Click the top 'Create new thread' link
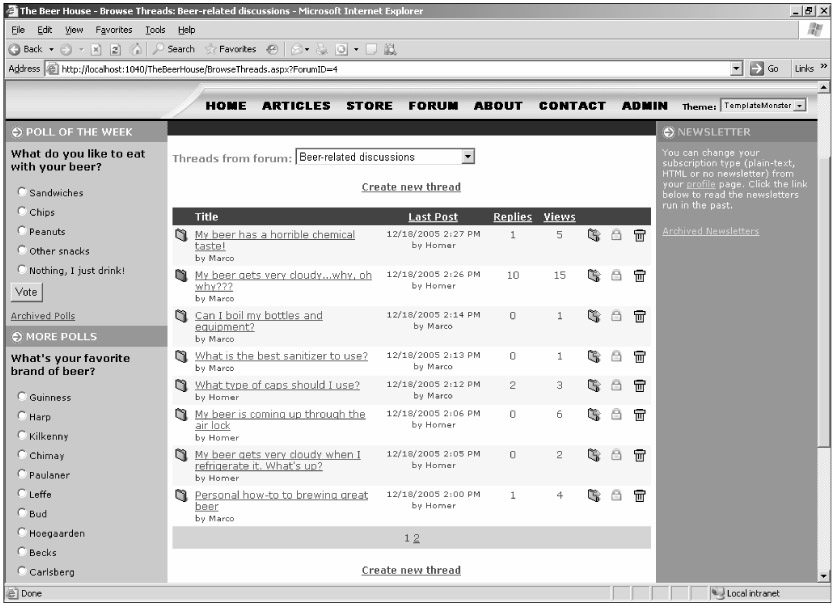The width and height of the screenshot is (835, 606). click(411, 187)
